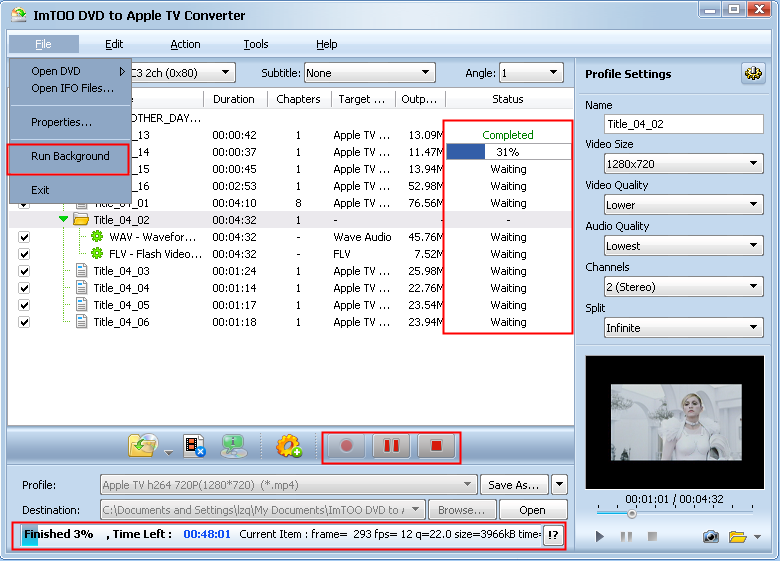Screen dimensions: 780x561
Task: Stop the conversion with the stop button
Action: (436, 446)
